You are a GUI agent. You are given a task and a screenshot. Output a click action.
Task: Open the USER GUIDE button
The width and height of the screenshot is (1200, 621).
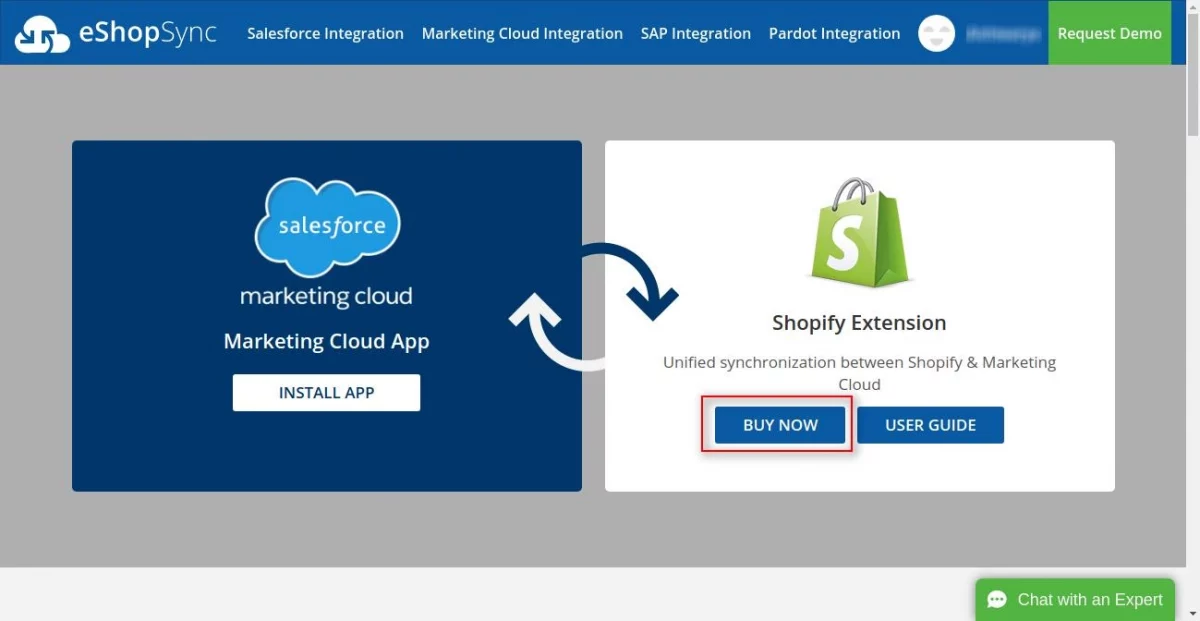930,425
